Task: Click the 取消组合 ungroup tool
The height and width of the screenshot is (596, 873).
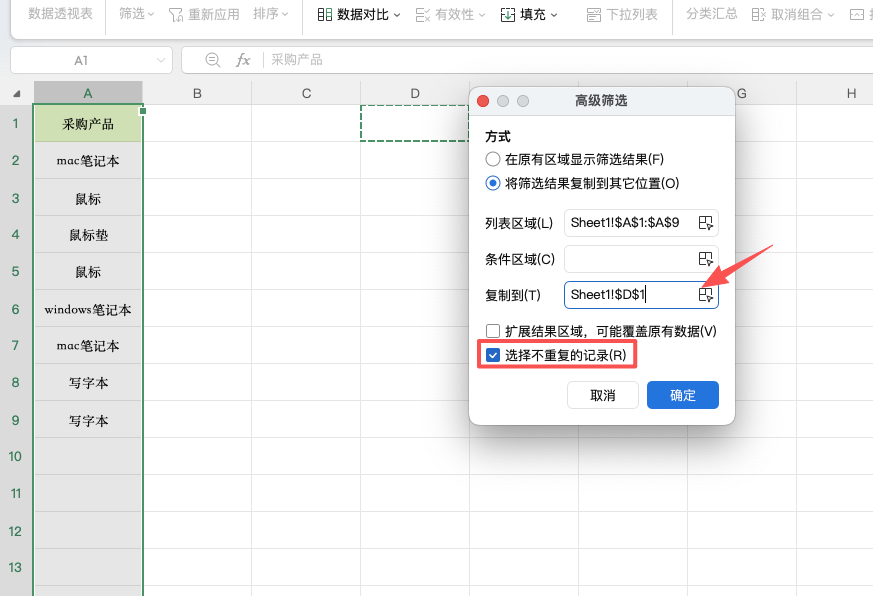Action: 792,14
